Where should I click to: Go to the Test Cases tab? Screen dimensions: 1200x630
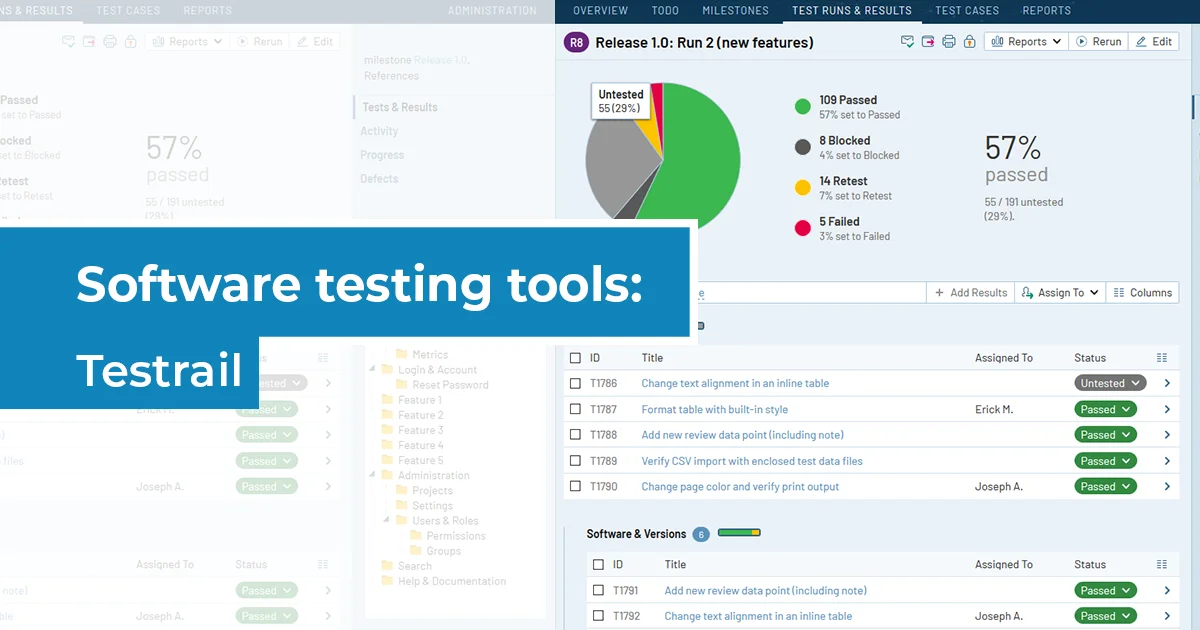click(966, 11)
